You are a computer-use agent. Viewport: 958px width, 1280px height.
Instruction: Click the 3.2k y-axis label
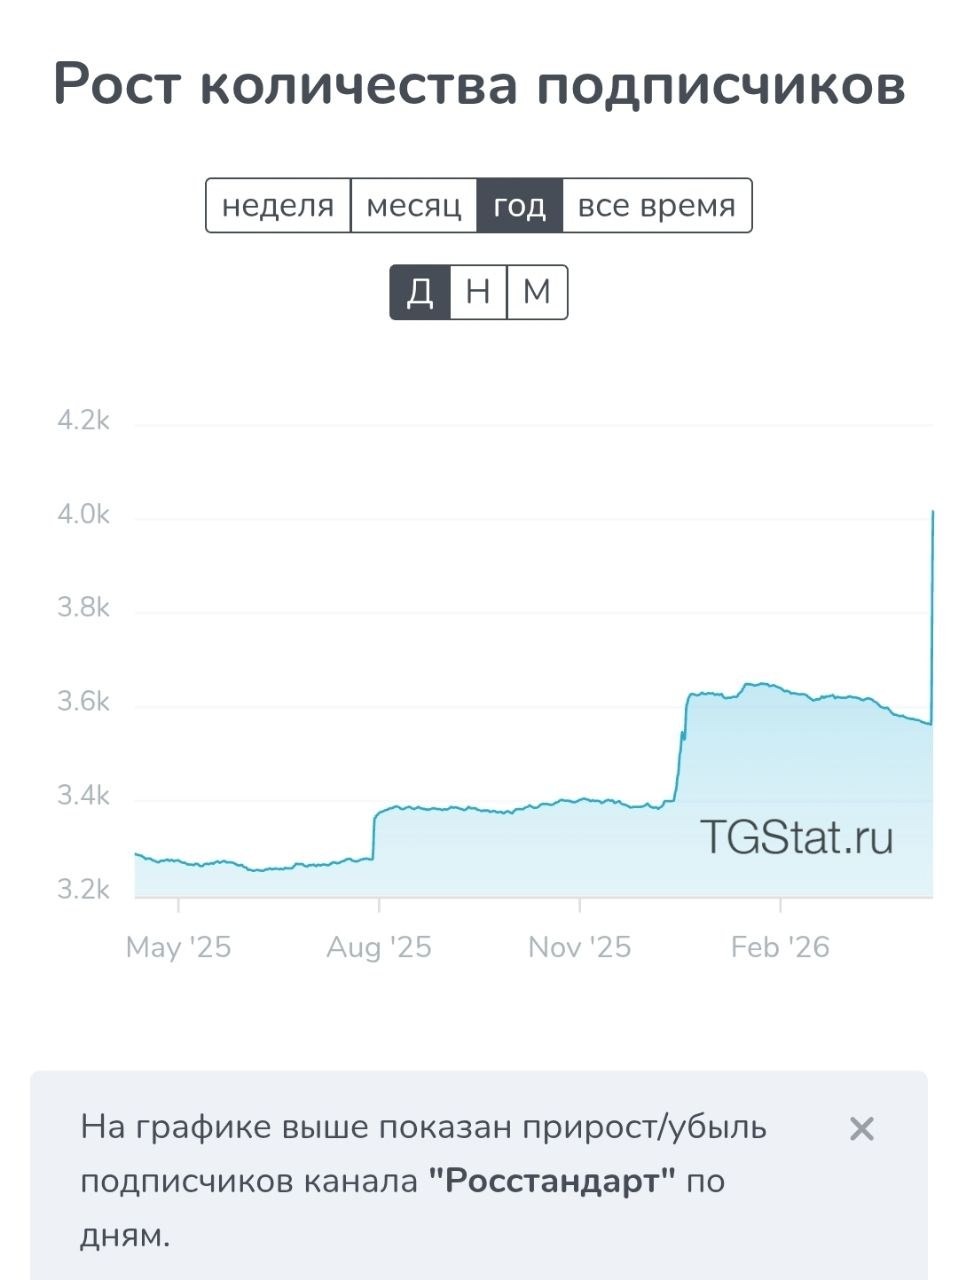pyautogui.click(x=83, y=889)
